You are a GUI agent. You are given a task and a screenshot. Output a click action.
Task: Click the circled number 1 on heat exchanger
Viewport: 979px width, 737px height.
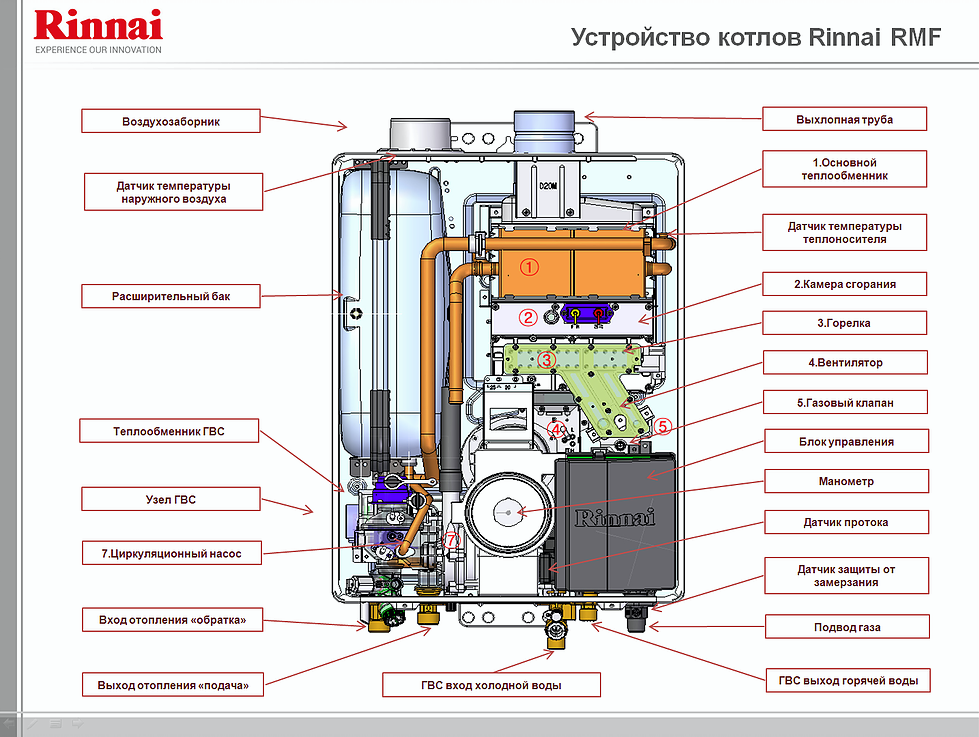[529, 267]
